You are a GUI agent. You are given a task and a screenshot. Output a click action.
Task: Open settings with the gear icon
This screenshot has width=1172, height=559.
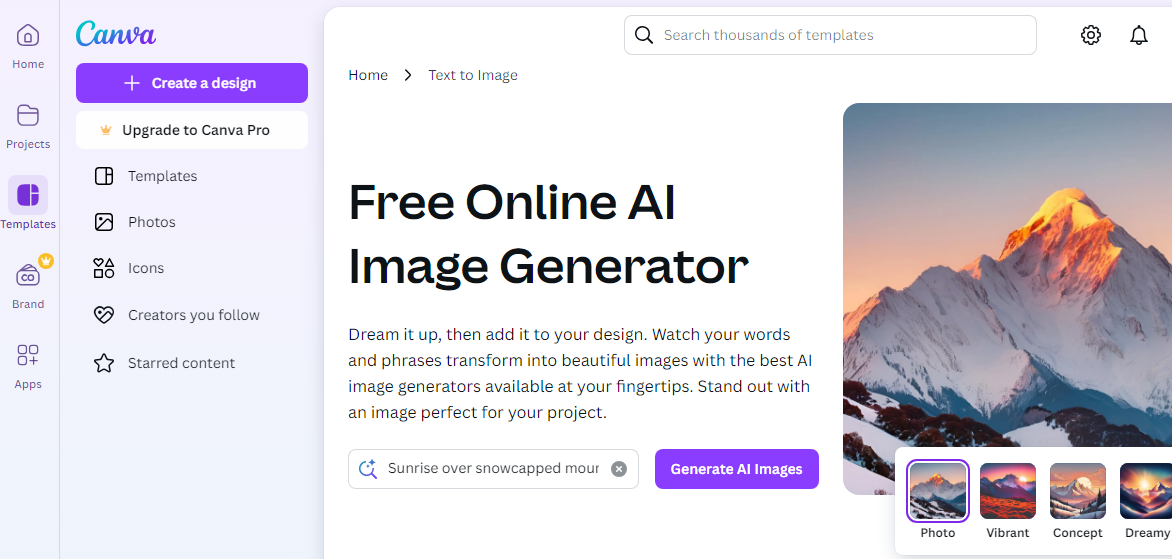click(1091, 35)
